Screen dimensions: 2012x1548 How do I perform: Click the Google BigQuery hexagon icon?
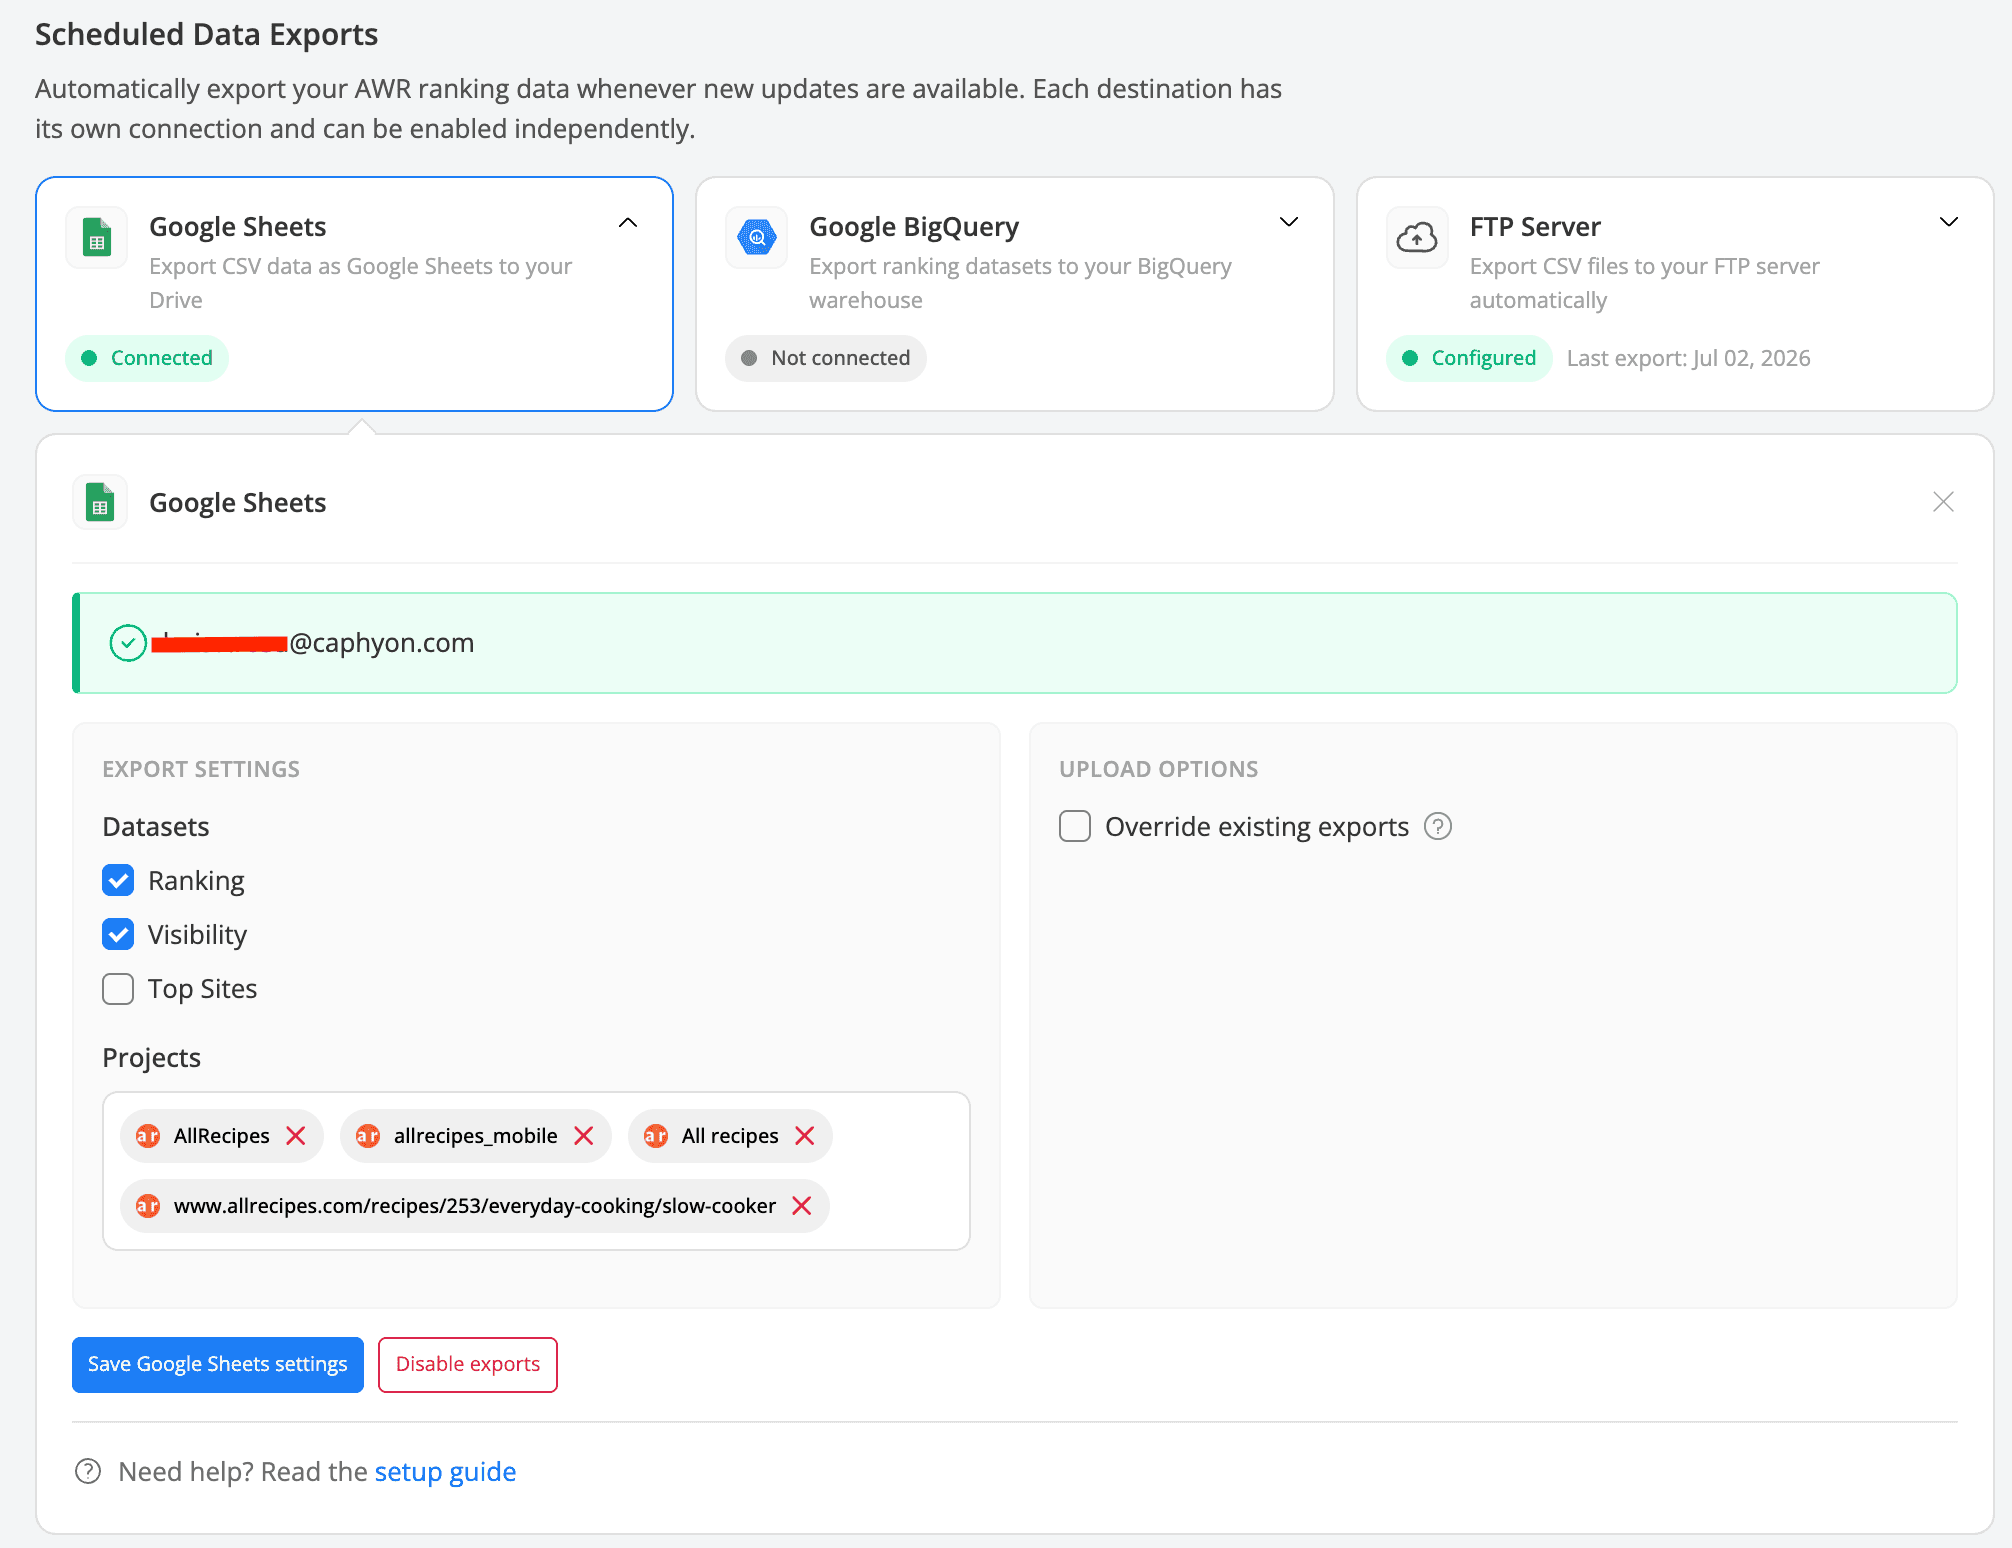pos(757,238)
